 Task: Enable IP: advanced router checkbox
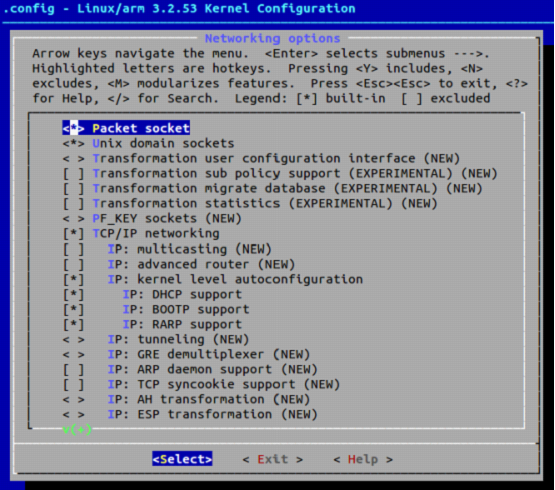[x=74, y=264]
